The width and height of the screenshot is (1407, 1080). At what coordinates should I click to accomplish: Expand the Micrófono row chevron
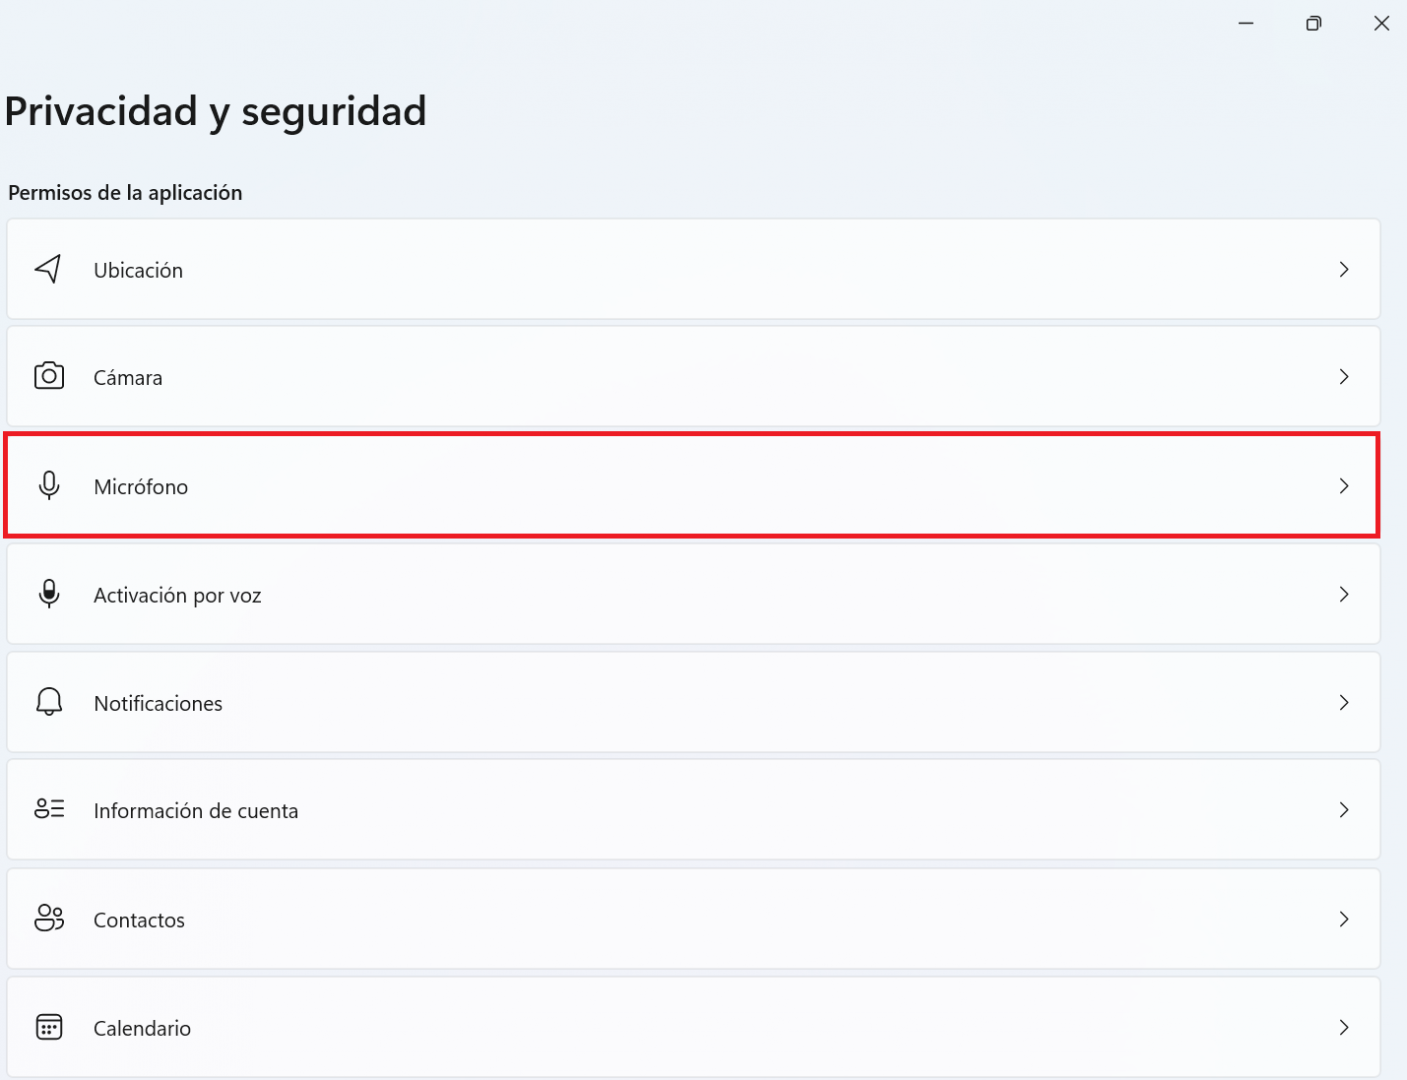point(1344,486)
